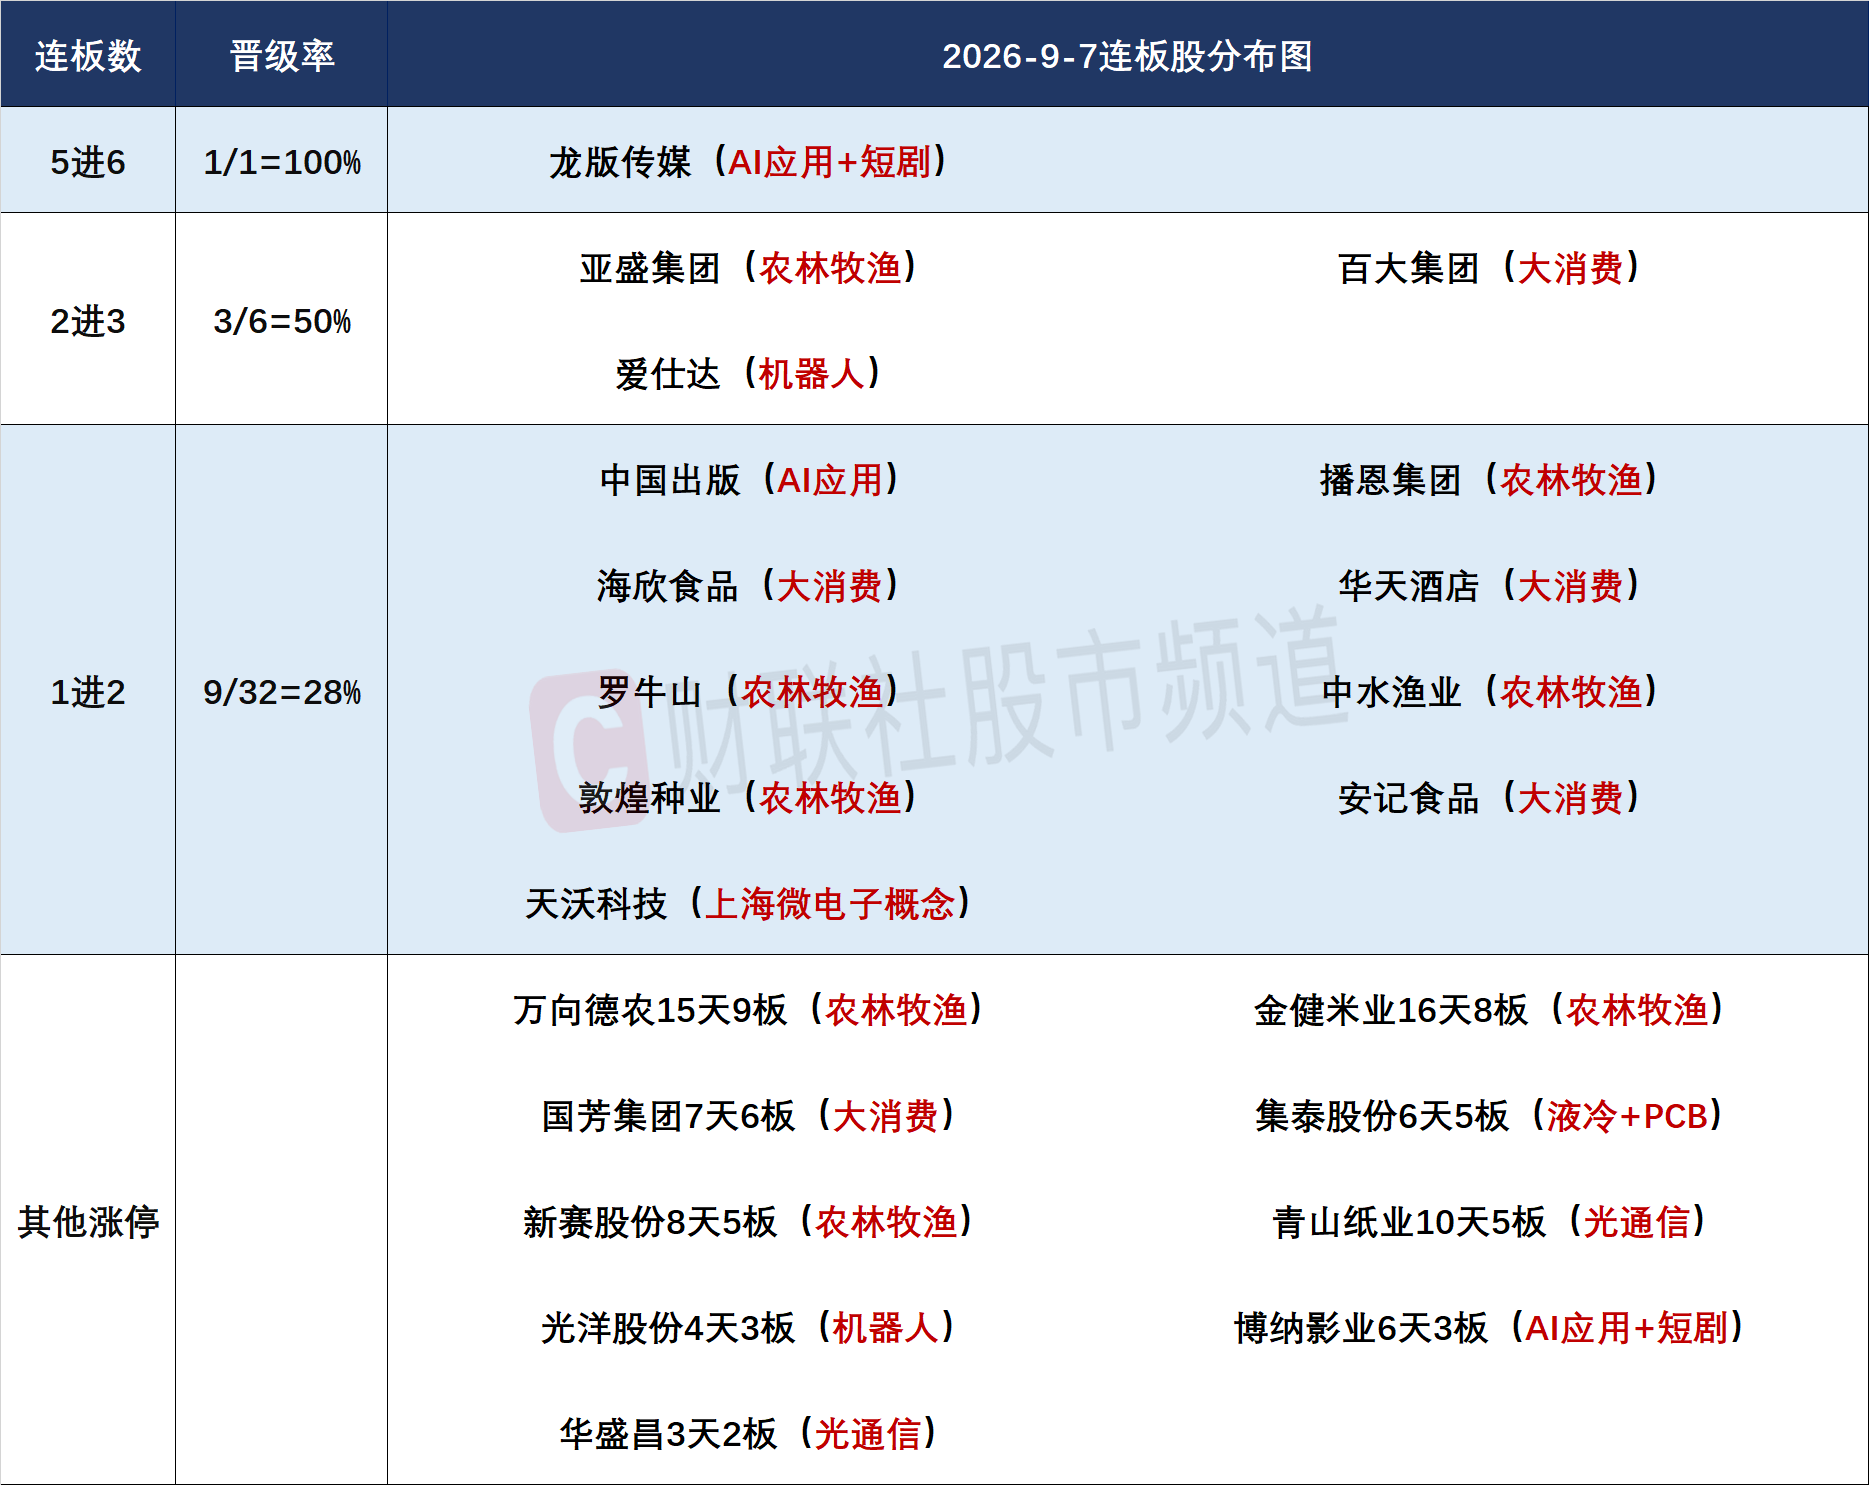
Task: Select the 5进6 row label
Action: [x=88, y=161]
